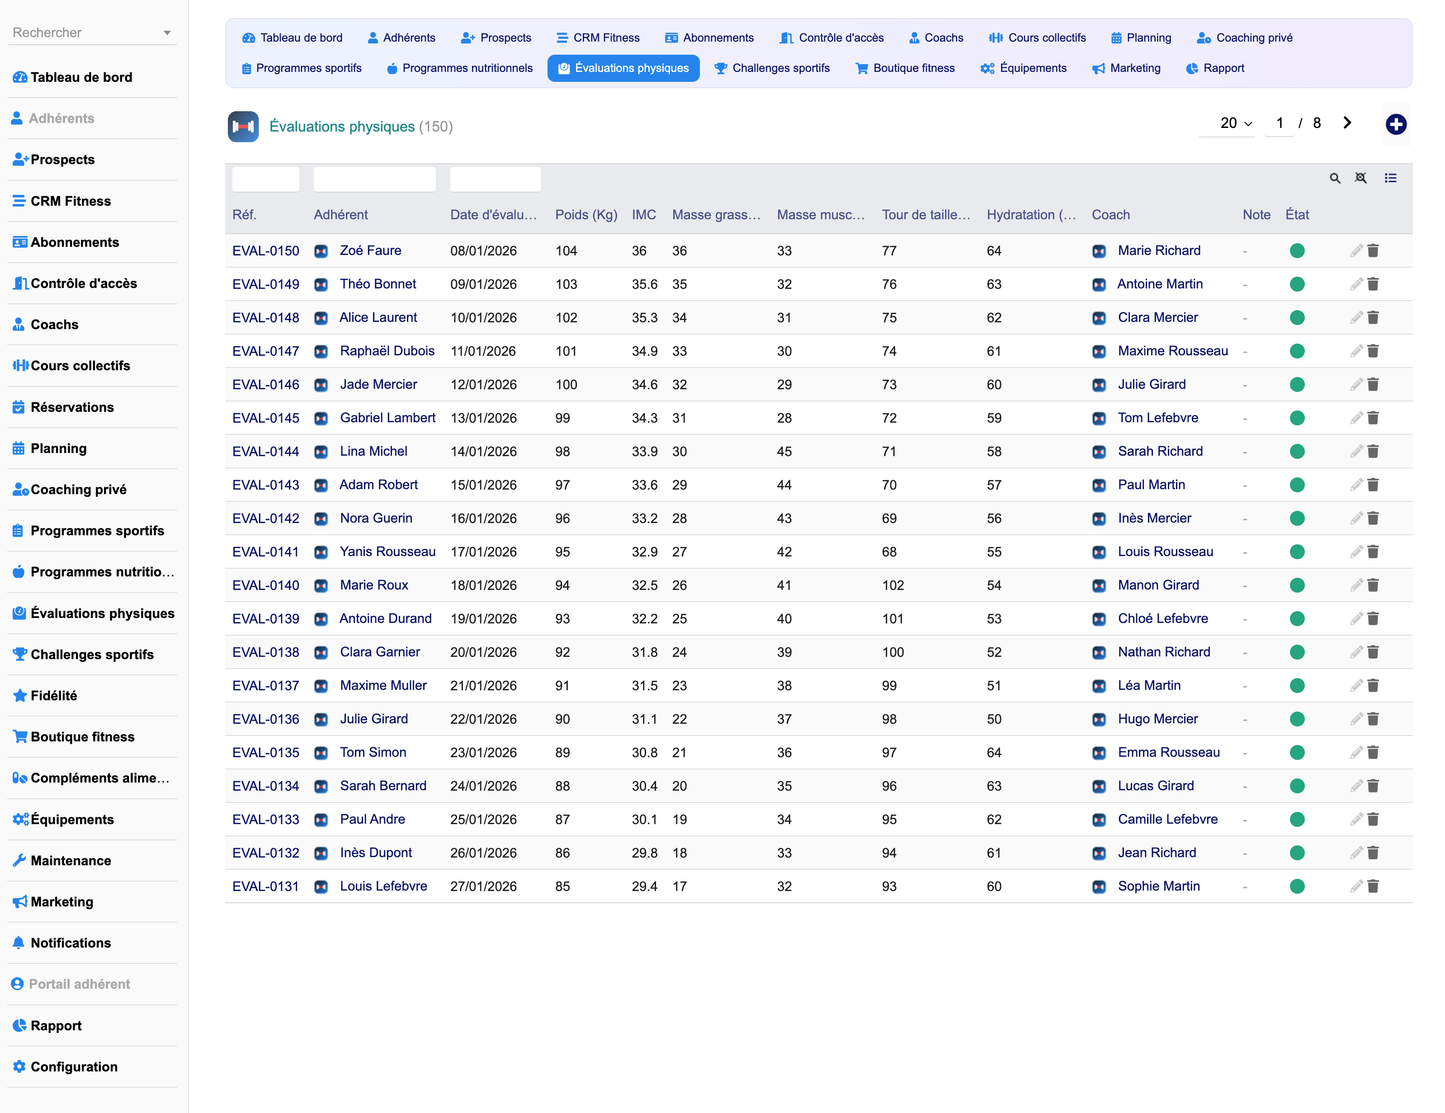Open the Programmes nutritionnels tab
The height and width of the screenshot is (1113, 1445).
click(460, 68)
